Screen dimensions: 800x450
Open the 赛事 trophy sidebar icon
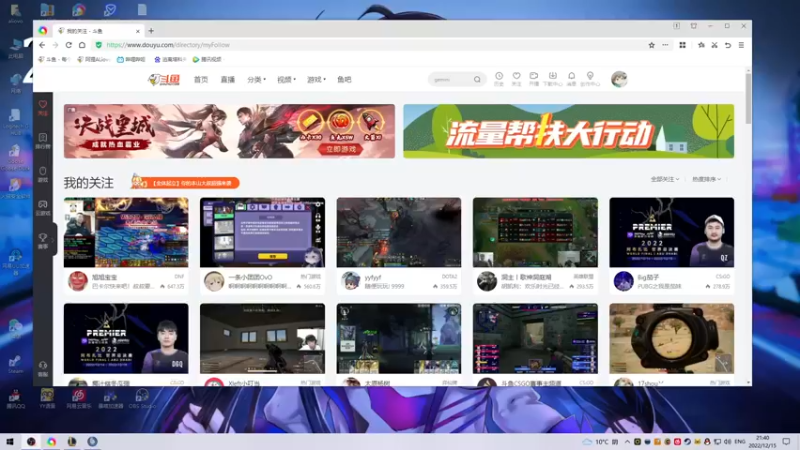43,241
